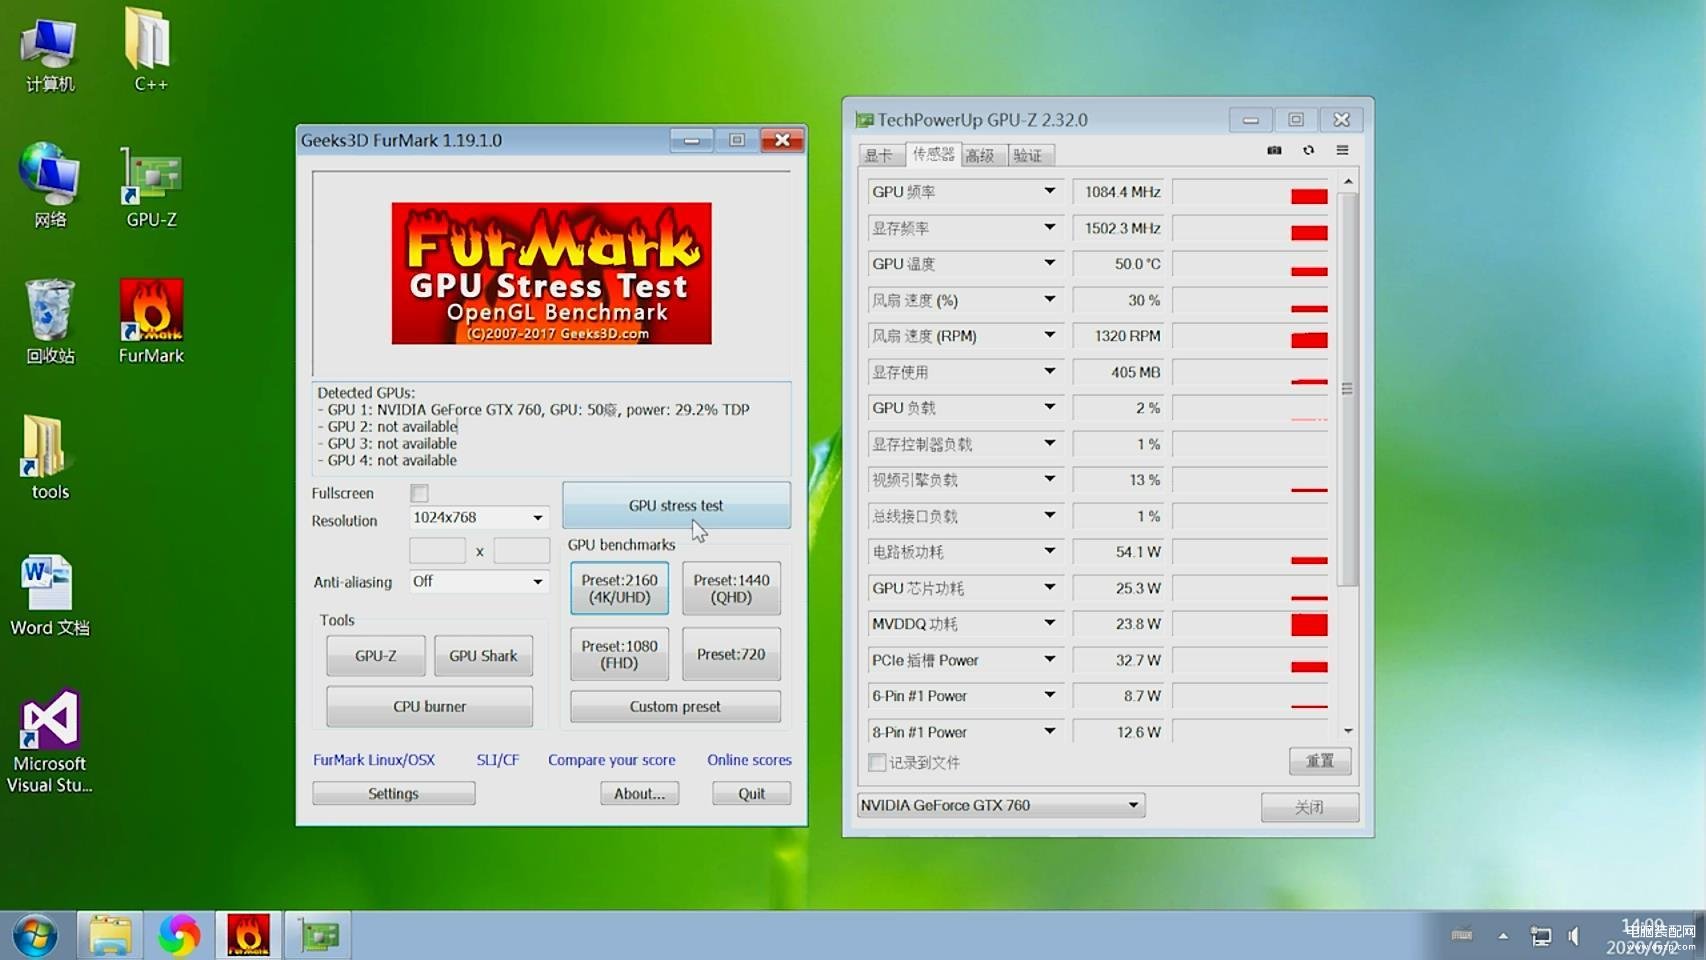This screenshot has width=1706, height=960.
Task: Open the C++ folder on desktop
Action: pos(150,50)
